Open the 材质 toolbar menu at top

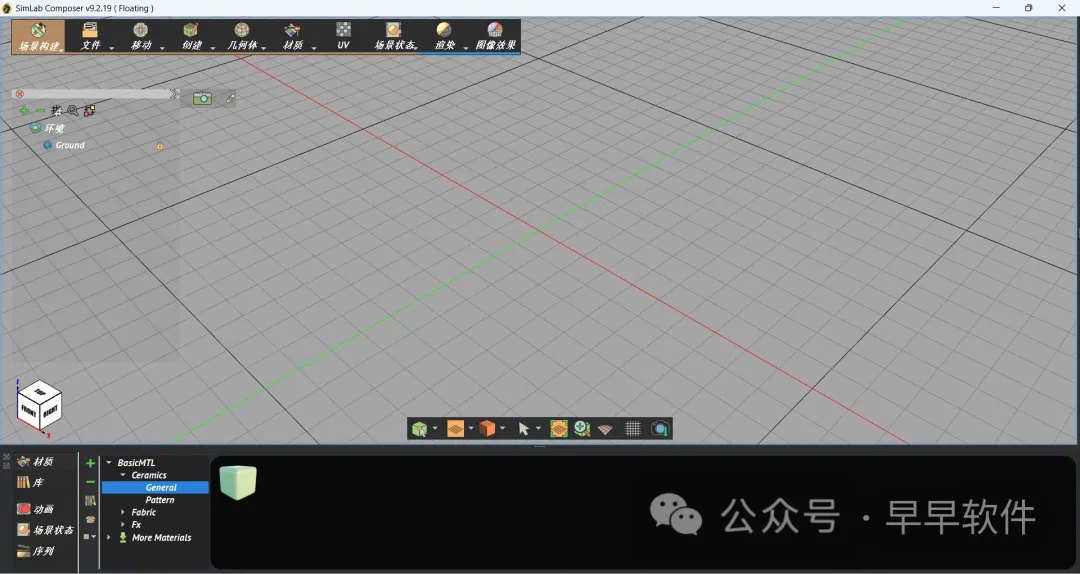293,37
